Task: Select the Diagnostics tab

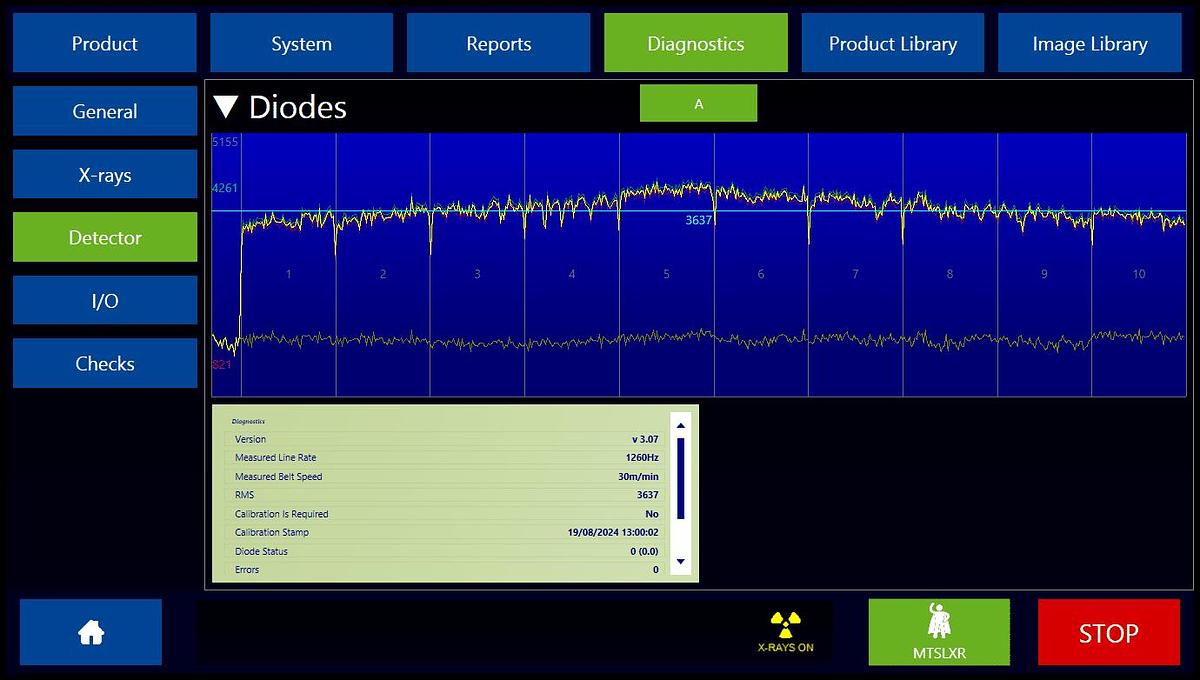Action: click(695, 44)
